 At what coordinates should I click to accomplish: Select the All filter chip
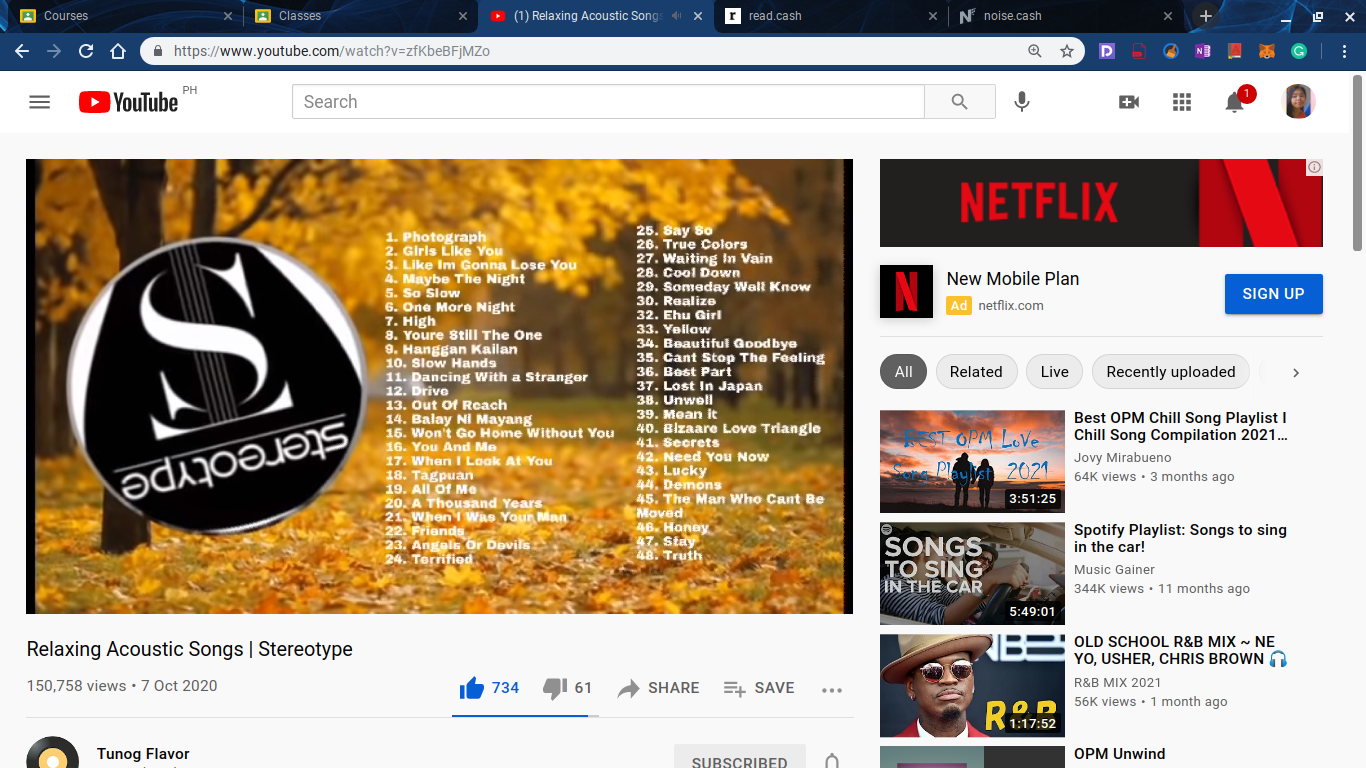click(x=904, y=372)
